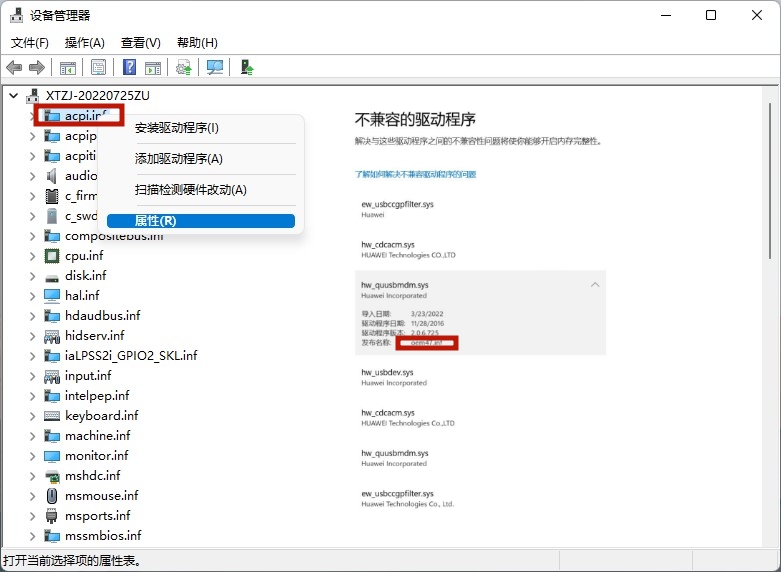Open the 操作(A) menu
Screen dimensions: 781x572
coord(85,43)
